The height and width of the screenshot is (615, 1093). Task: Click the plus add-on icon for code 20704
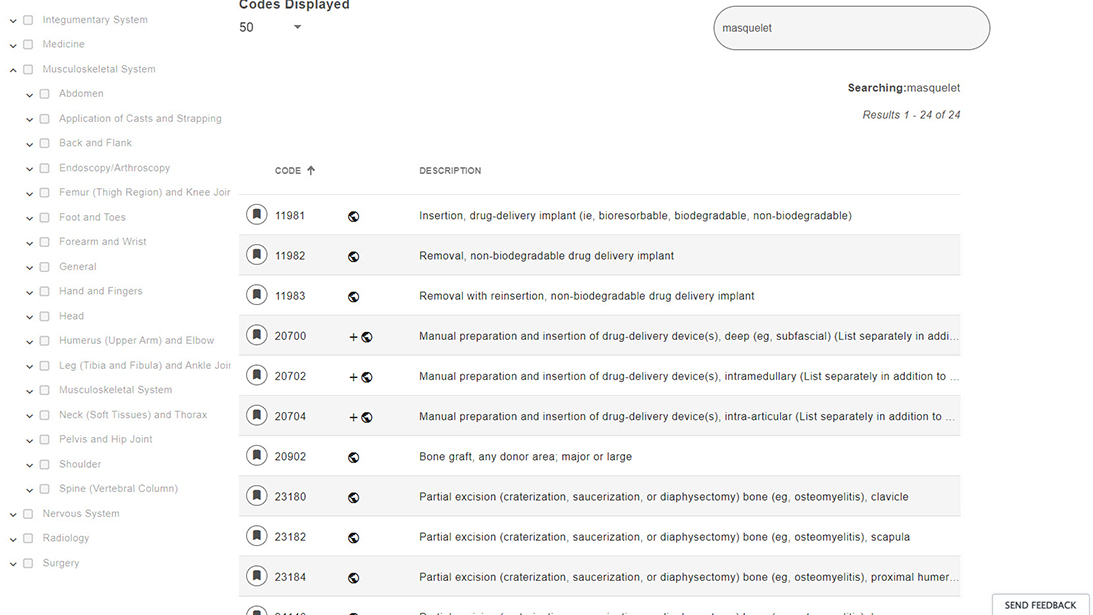pos(353,417)
